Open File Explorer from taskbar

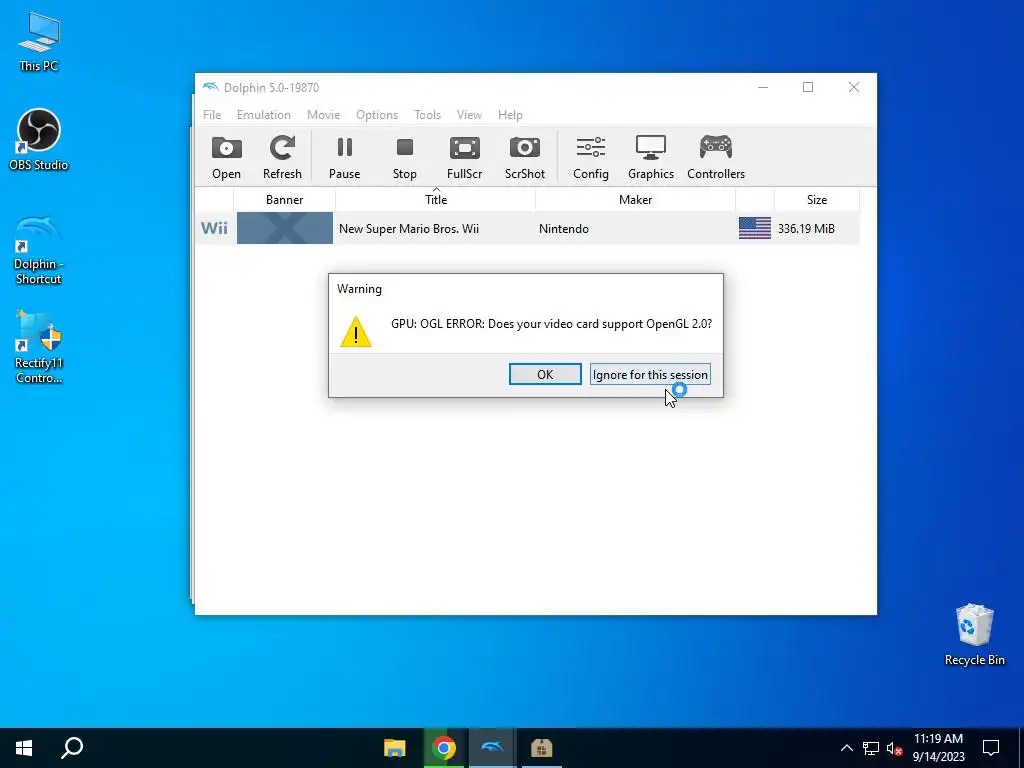coord(394,748)
